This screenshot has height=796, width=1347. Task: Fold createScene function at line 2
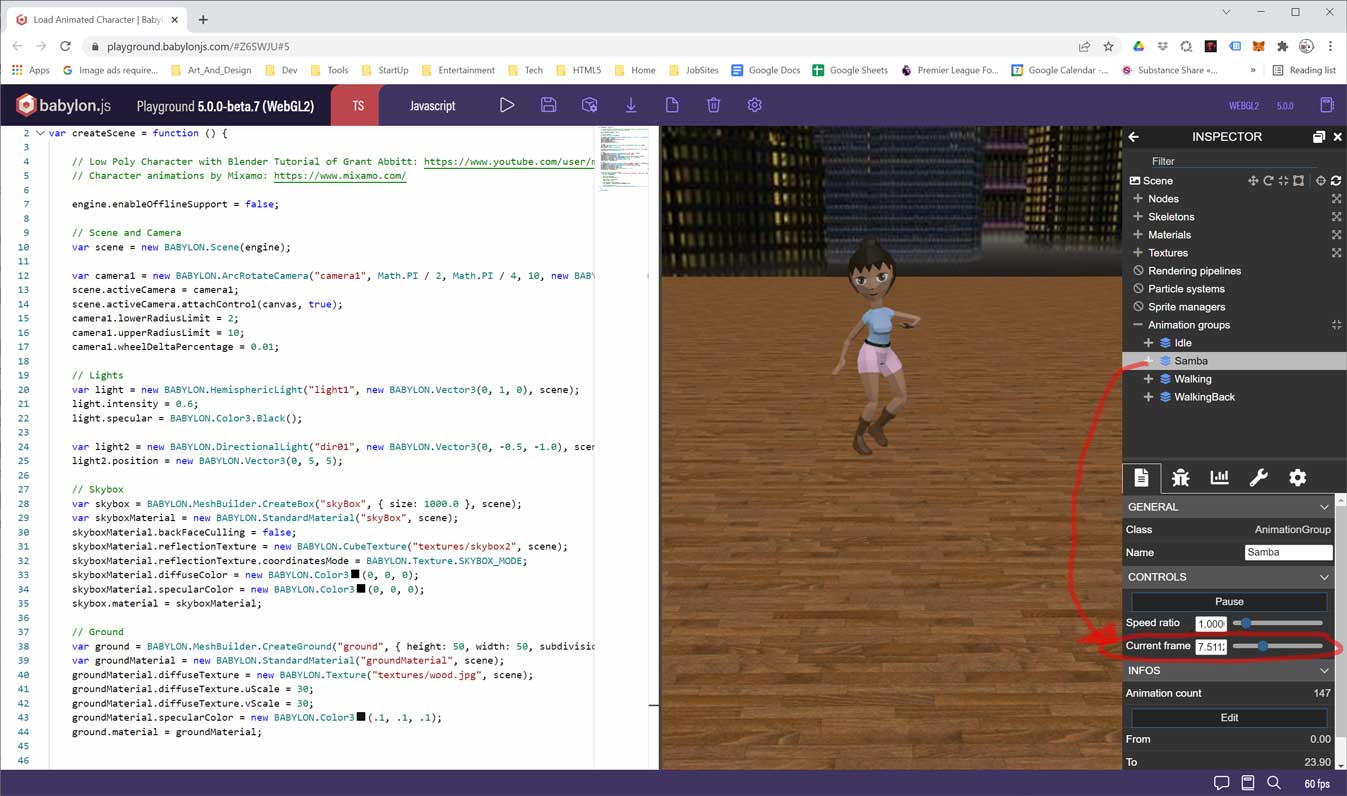(x=40, y=133)
